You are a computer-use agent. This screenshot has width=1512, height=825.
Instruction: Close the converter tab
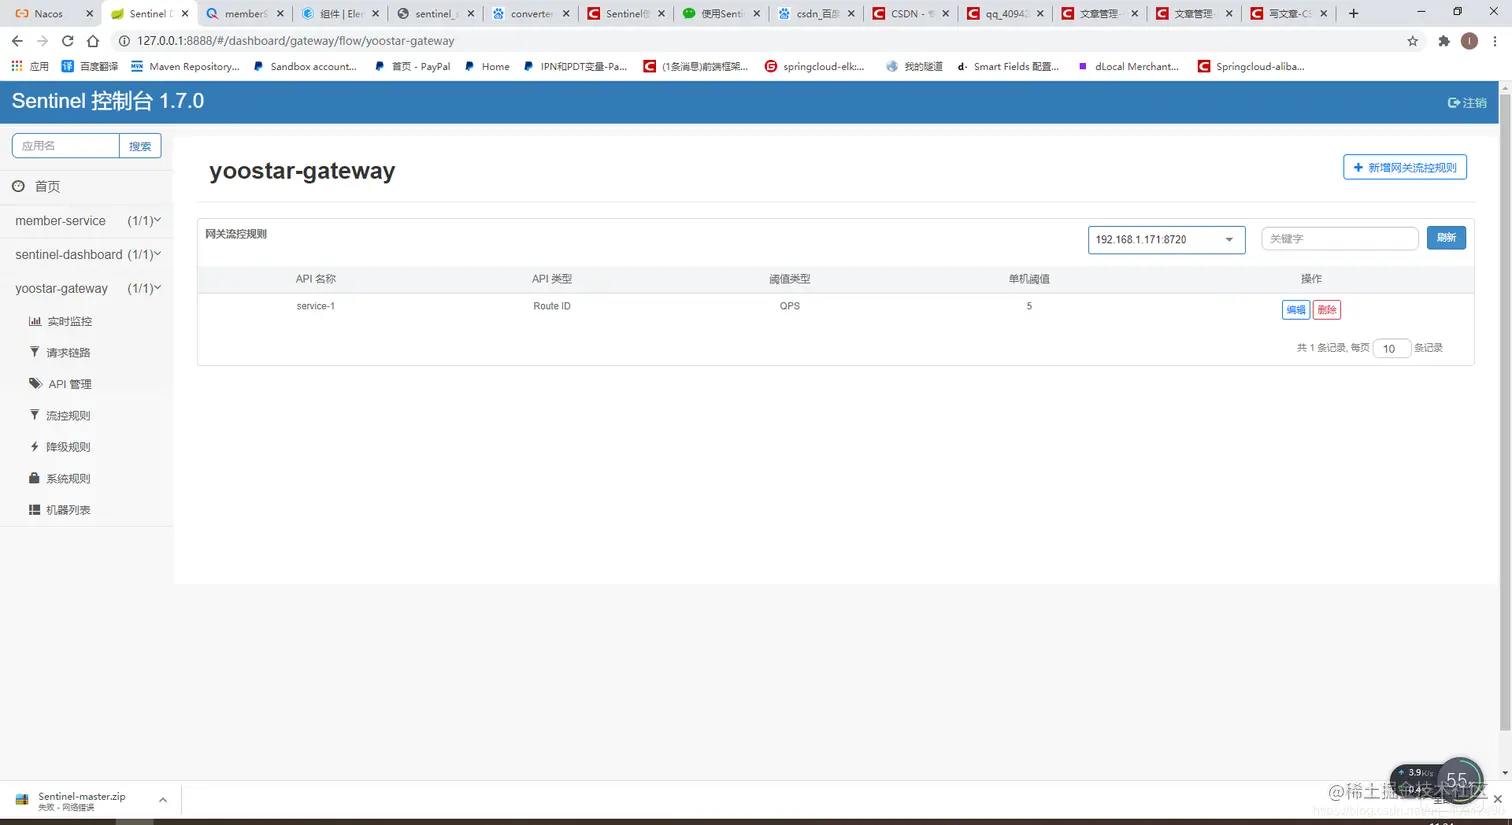pyautogui.click(x=566, y=14)
